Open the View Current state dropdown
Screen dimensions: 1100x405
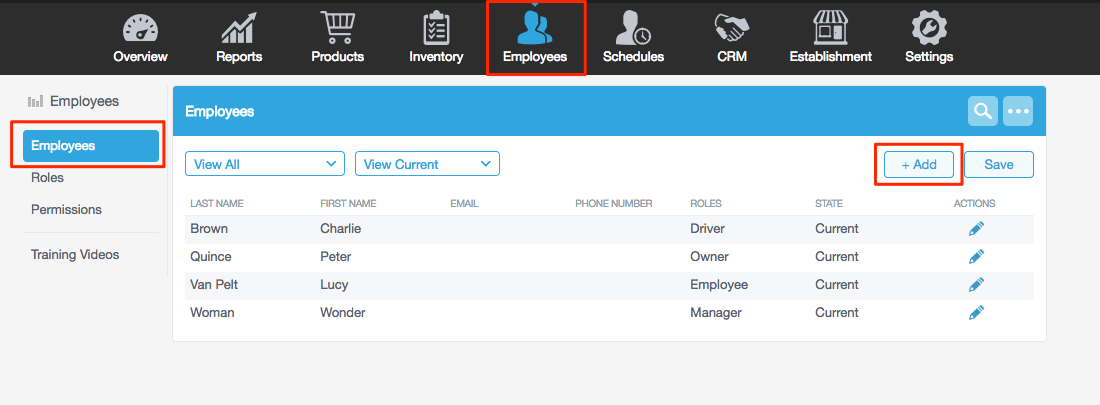pyautogui.click(x=427, y=164)
